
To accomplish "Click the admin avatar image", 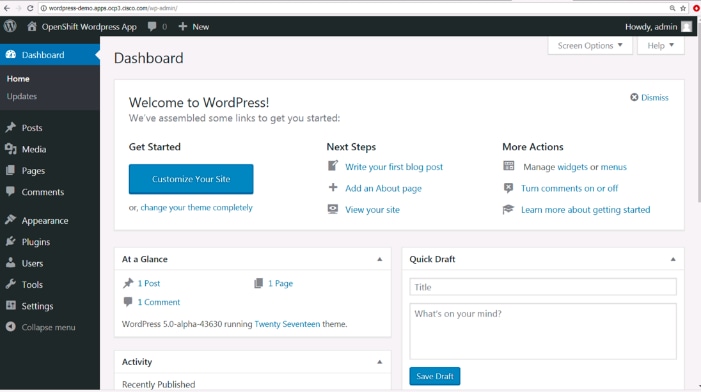I will pos(686,27).
